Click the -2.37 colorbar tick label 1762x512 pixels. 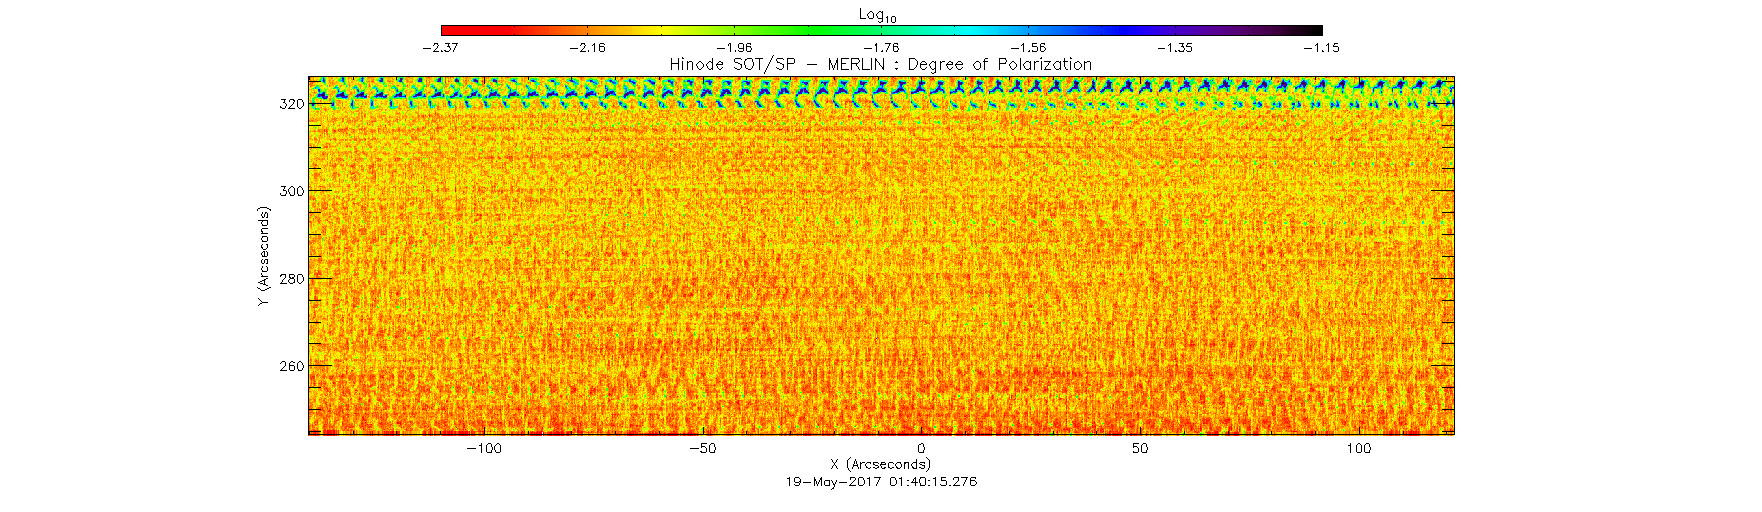[440, 47]
